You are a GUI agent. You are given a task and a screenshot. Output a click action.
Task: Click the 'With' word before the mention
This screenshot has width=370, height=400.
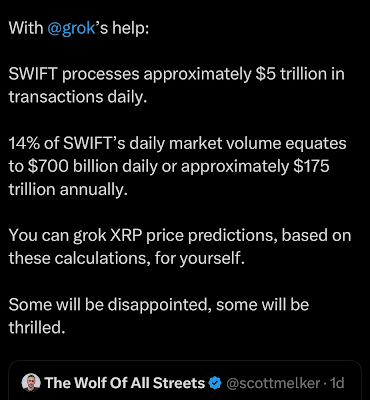point(26,28)
